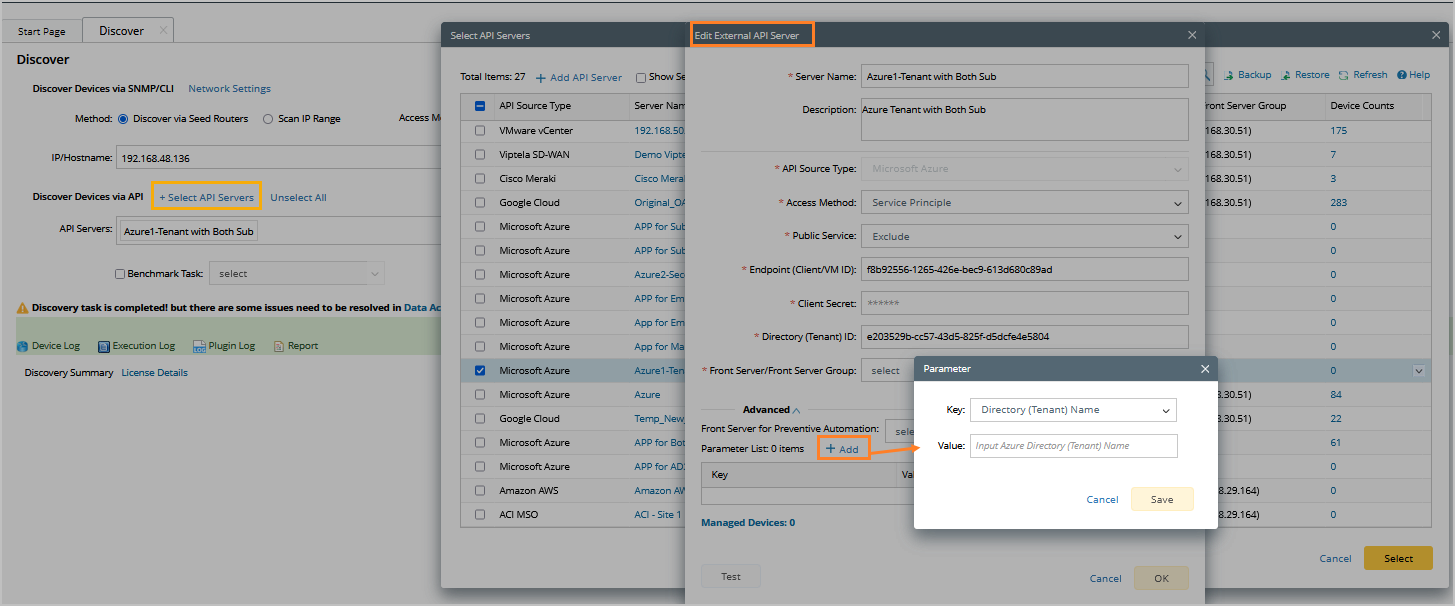Select the Scan IP Range radio button

(x=268, y=119)
